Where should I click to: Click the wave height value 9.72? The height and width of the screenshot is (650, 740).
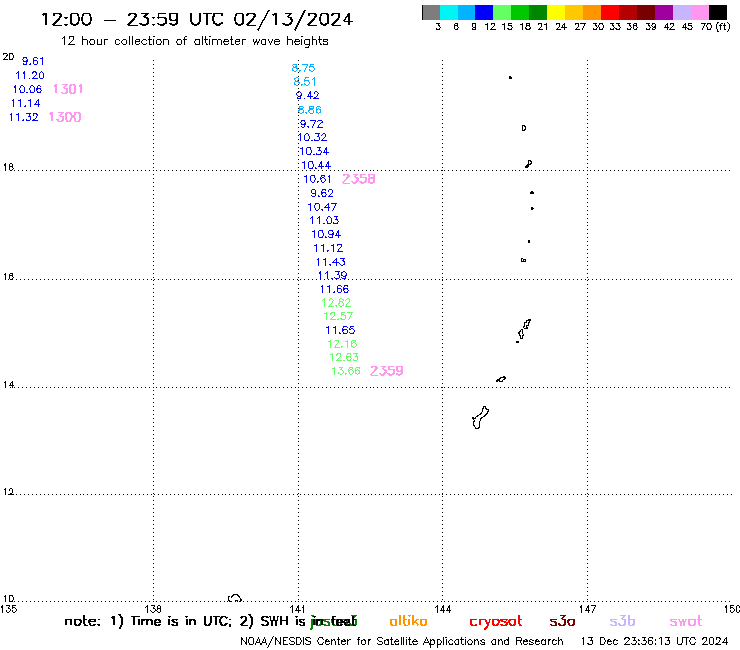pos(311,124)
